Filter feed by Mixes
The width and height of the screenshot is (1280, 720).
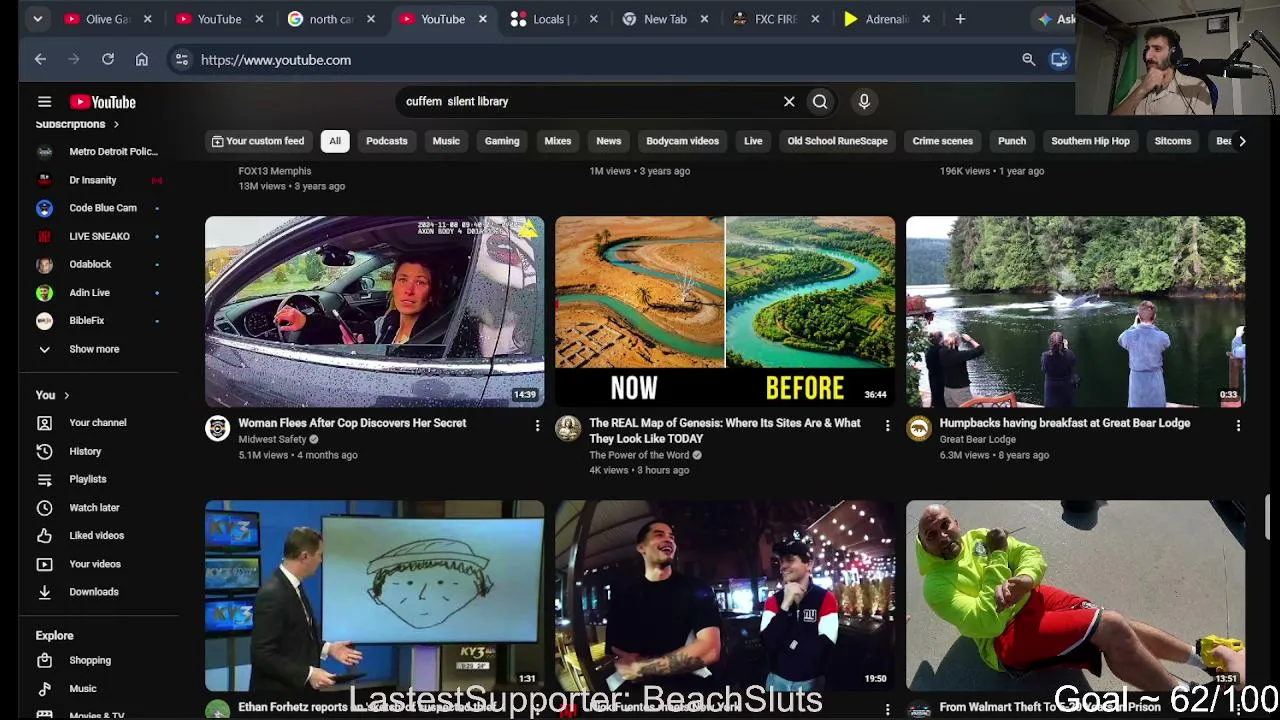tap(558, 141)
